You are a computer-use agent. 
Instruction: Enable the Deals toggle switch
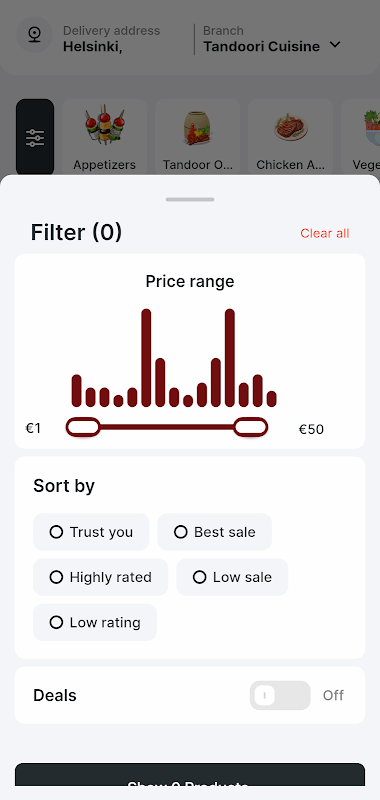(280, 695)
